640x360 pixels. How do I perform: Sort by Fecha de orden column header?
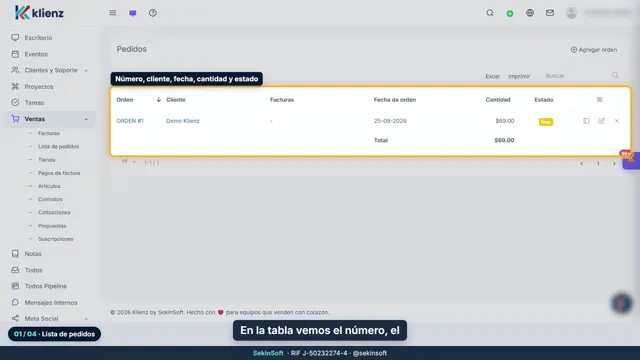coord(395,100)
